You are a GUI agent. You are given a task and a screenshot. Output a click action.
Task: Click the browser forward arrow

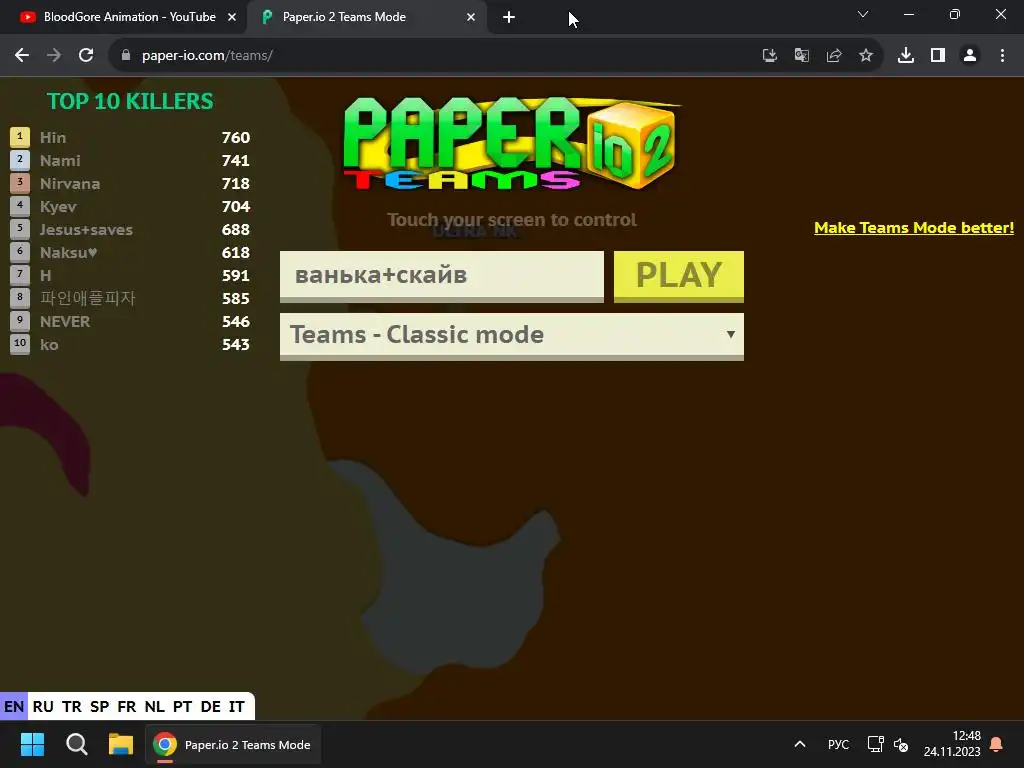(x=54, y=56)
